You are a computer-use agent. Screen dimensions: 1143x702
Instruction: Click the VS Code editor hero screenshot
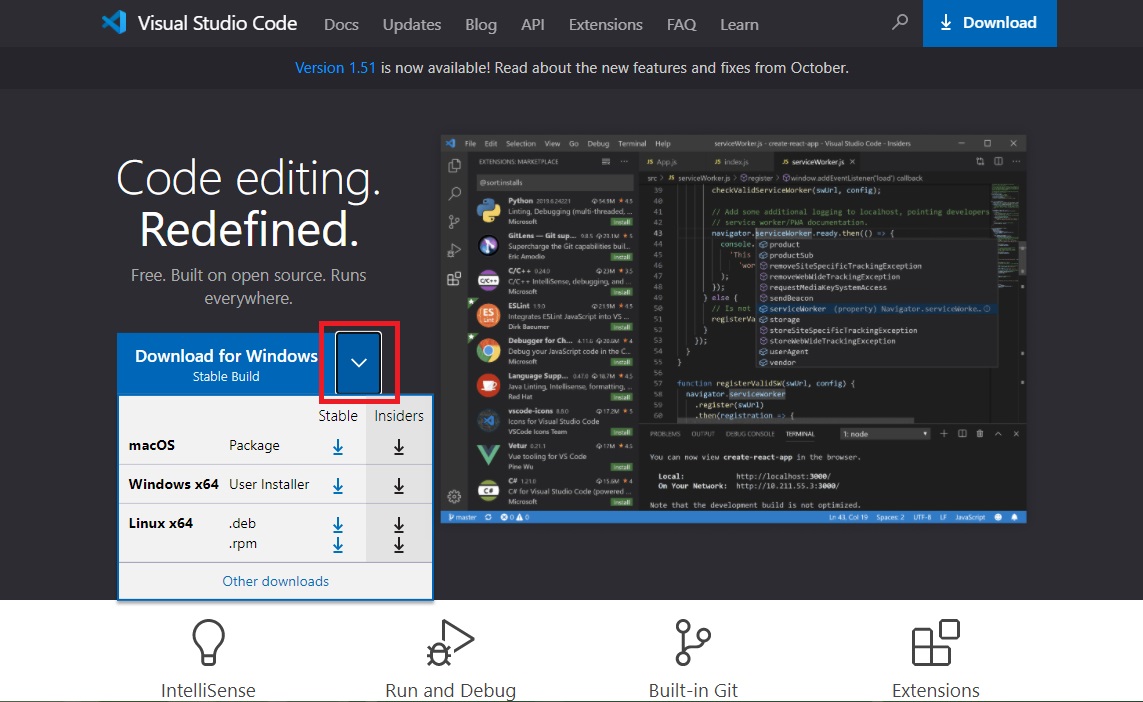733,329
